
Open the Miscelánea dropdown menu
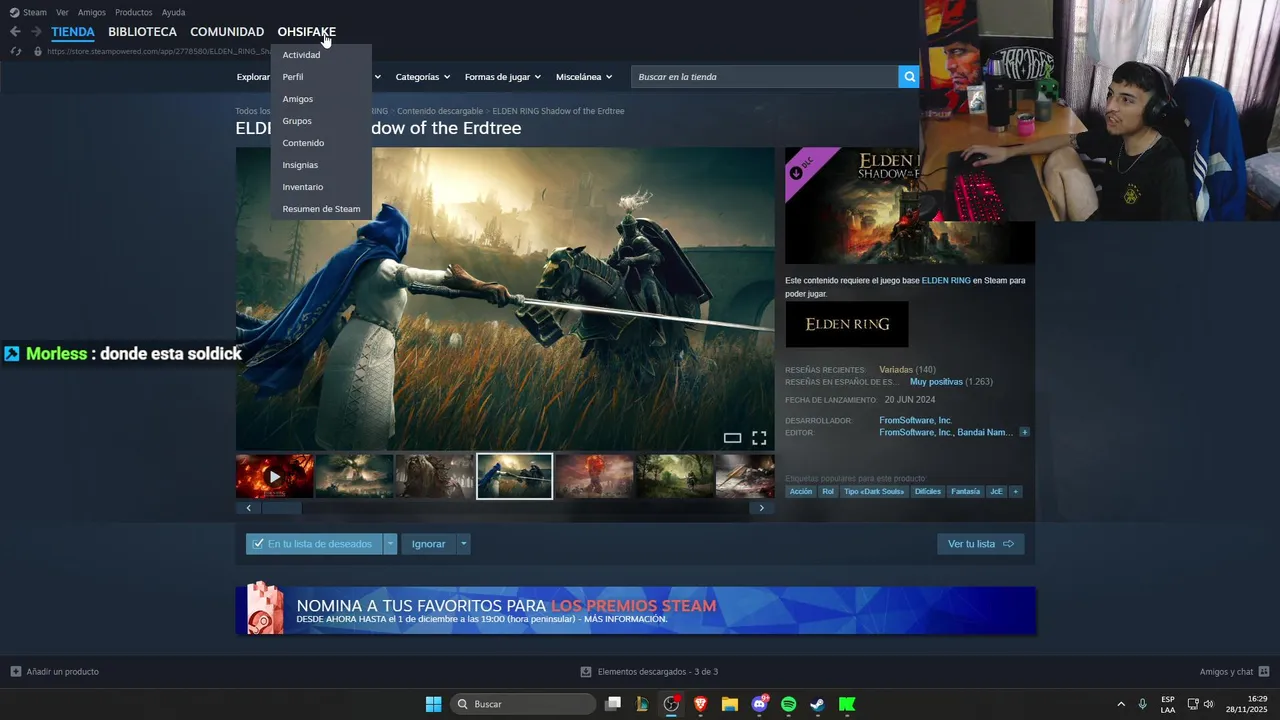[x=584, y=77]
